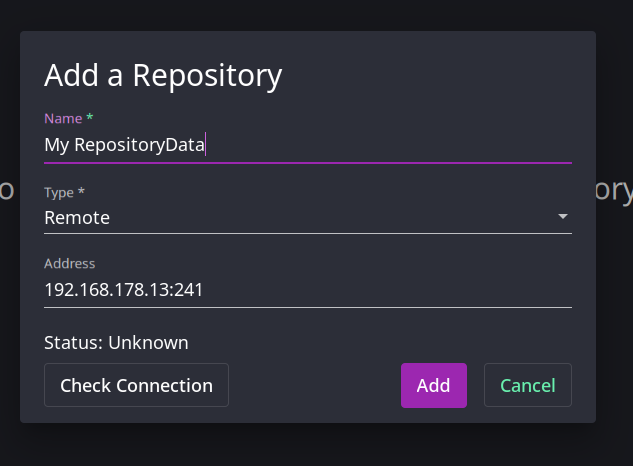Screen dimensions: 633x466
Task: Click the asterisk beside Type label
Action: pos(81,191)
